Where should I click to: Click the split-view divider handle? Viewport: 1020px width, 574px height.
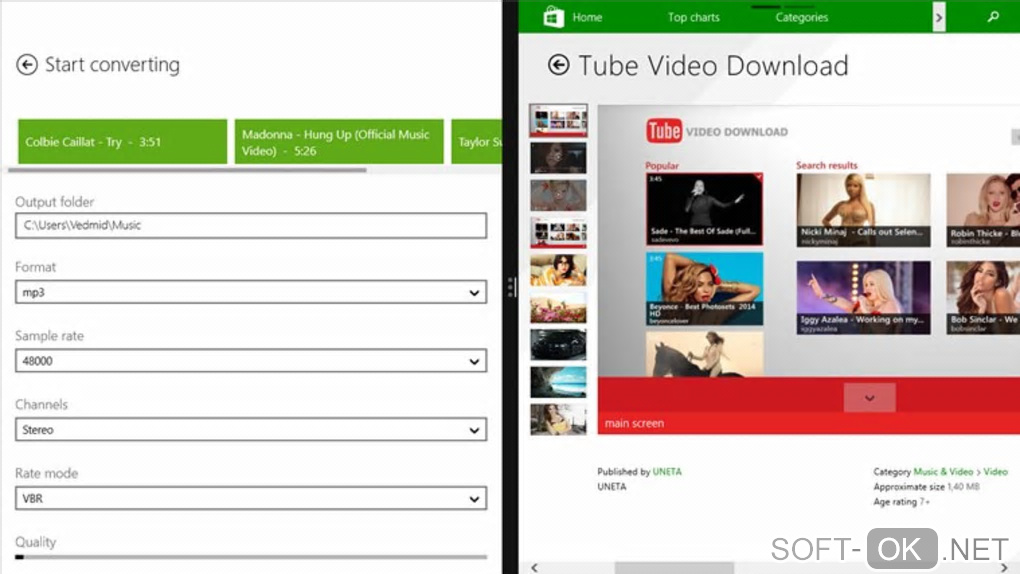coord(511,287)
